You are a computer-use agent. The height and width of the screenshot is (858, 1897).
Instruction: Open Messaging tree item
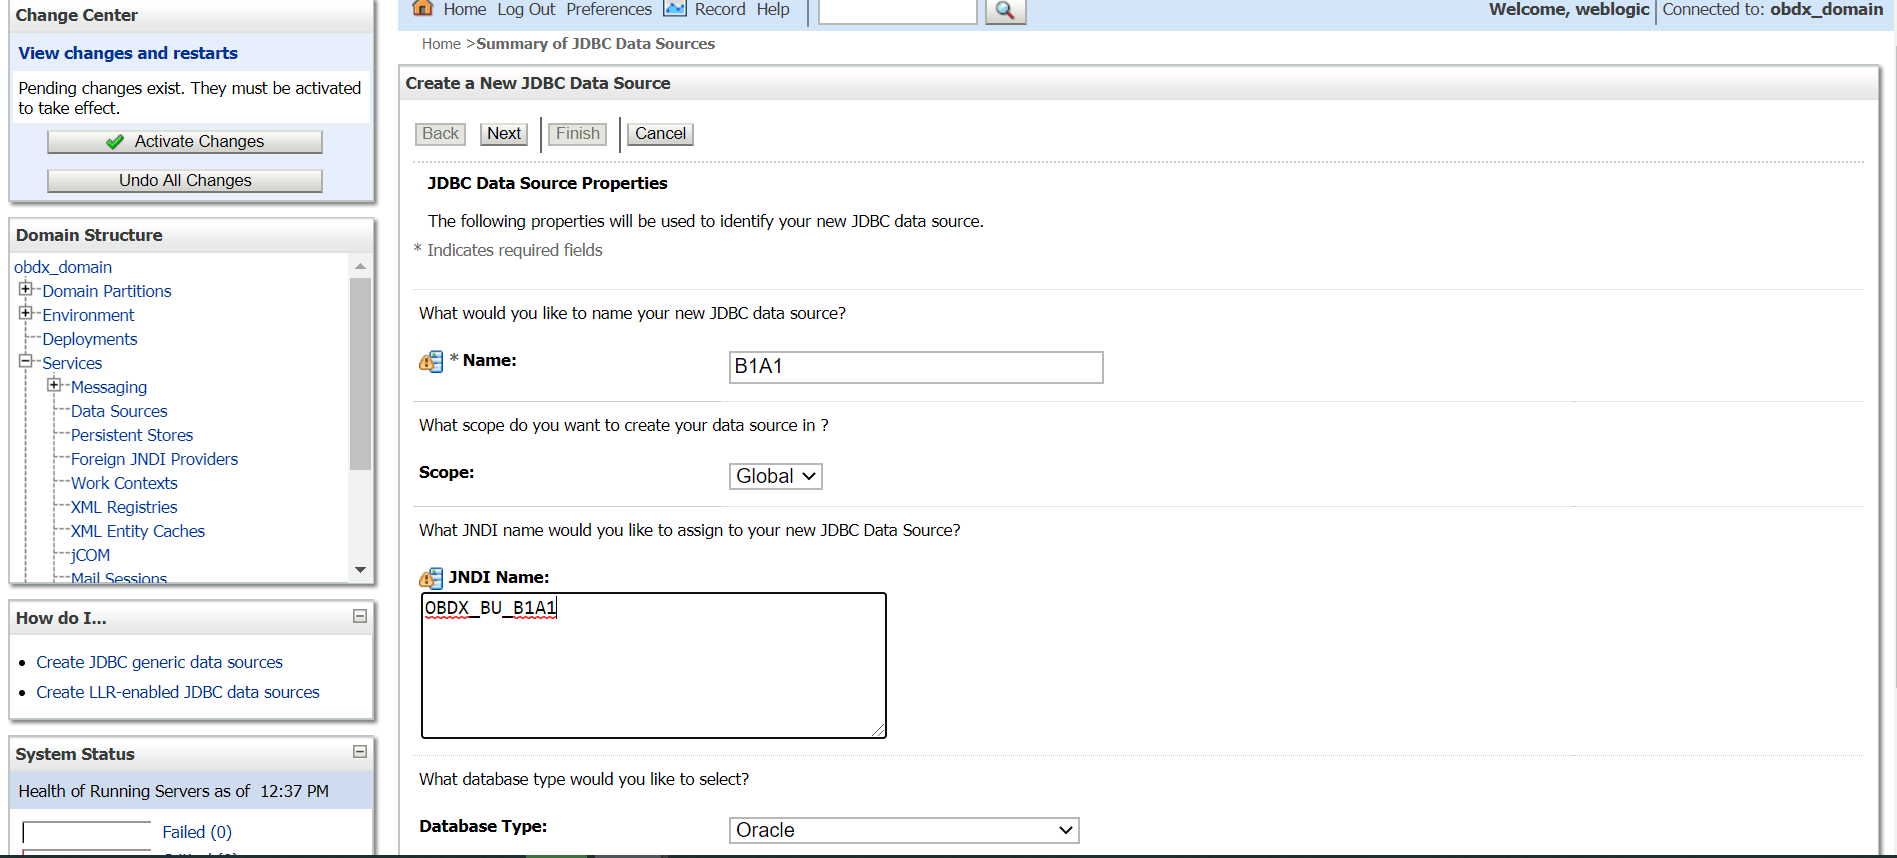[109, 387]
